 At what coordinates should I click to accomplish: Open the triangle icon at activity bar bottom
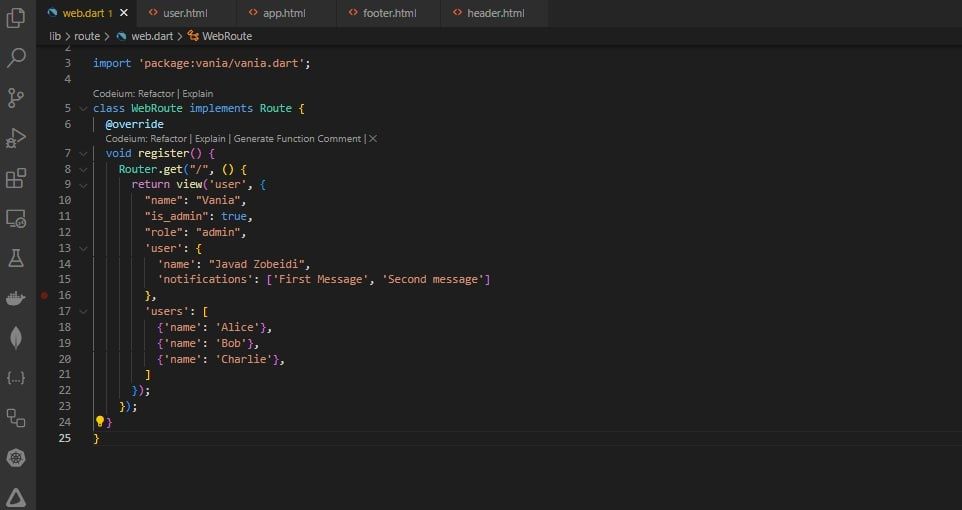(16, 498)
